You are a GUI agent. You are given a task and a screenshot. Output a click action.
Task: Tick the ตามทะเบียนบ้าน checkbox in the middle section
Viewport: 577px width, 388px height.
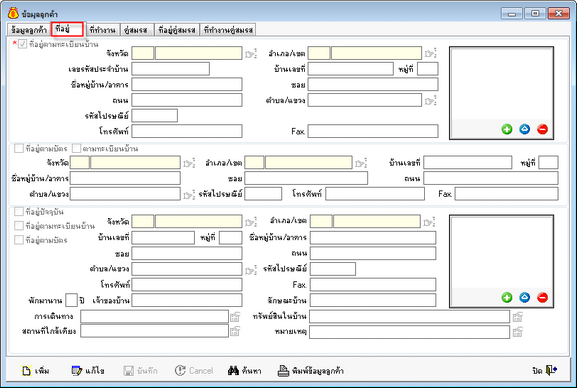coord(76,148)
